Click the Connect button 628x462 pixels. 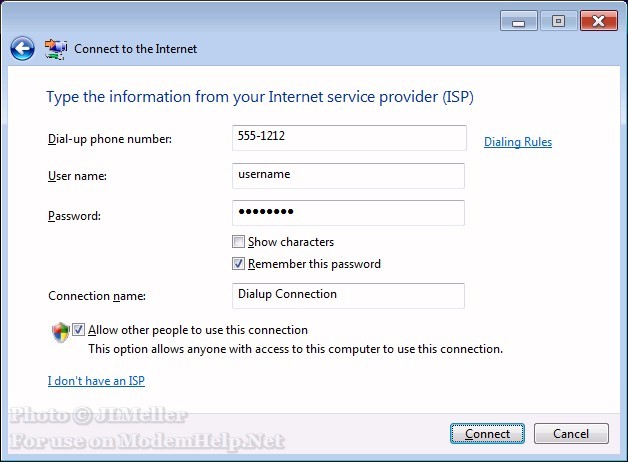487,434
